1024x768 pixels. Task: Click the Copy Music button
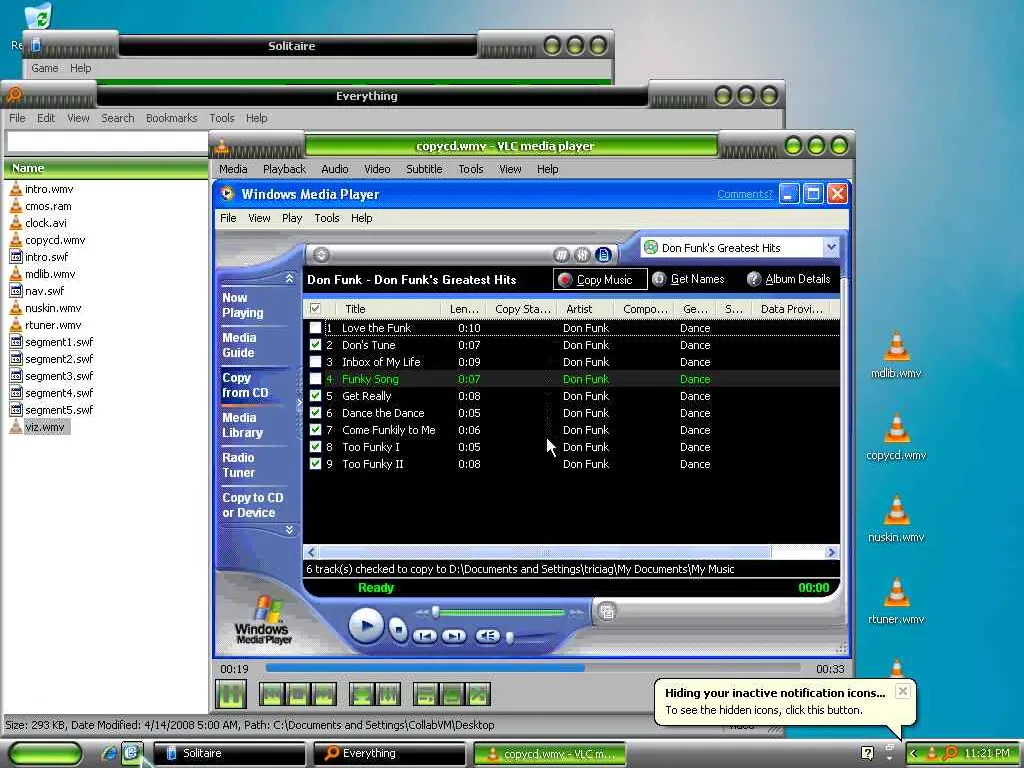pos(600,280)
